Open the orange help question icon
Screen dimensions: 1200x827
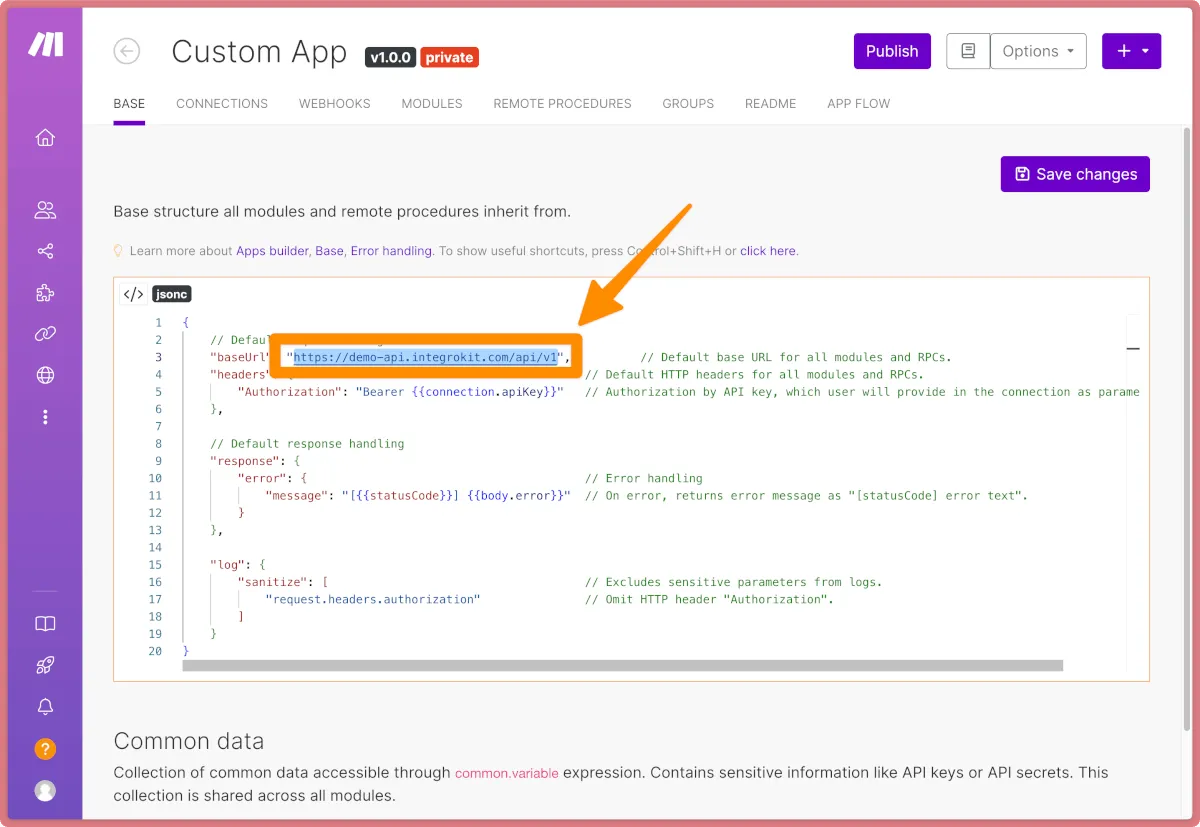coord(45,749)
